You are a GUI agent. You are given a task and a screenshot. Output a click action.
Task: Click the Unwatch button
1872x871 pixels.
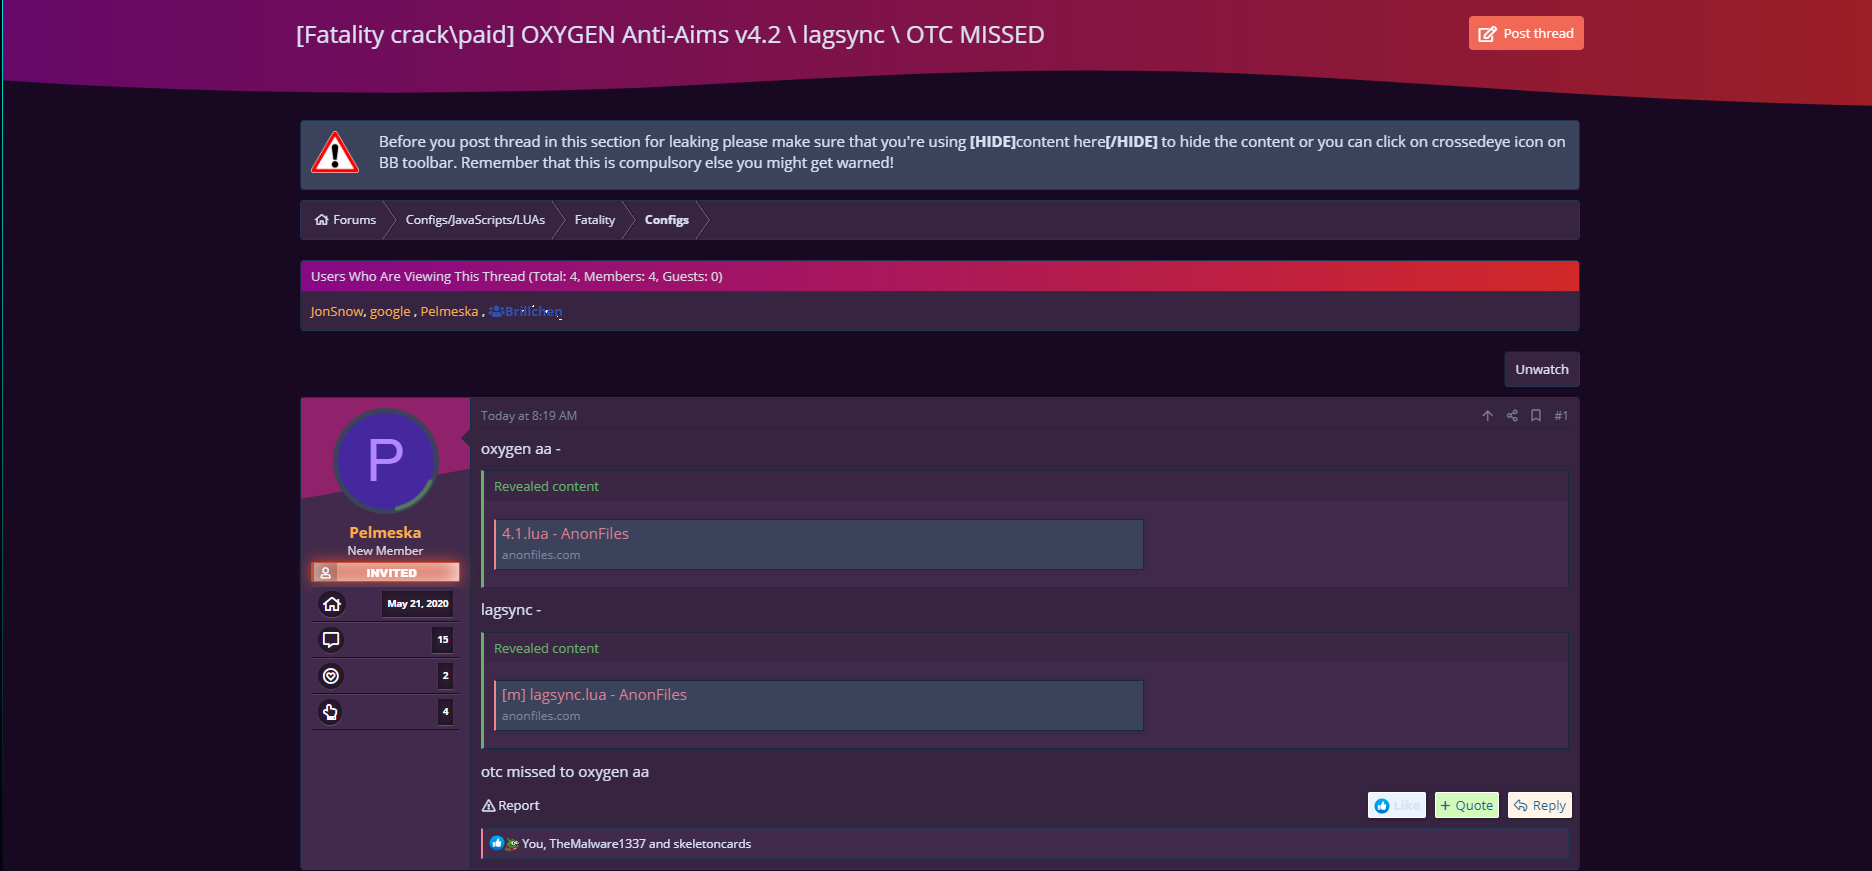point(1542,369)
